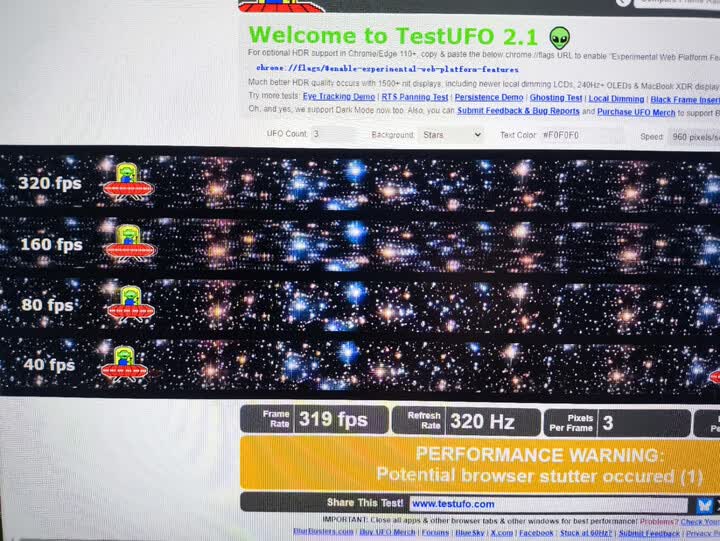The image size is (720, 541).
Task: Open the RTS Panning Test link
Action: click(415, 97)
